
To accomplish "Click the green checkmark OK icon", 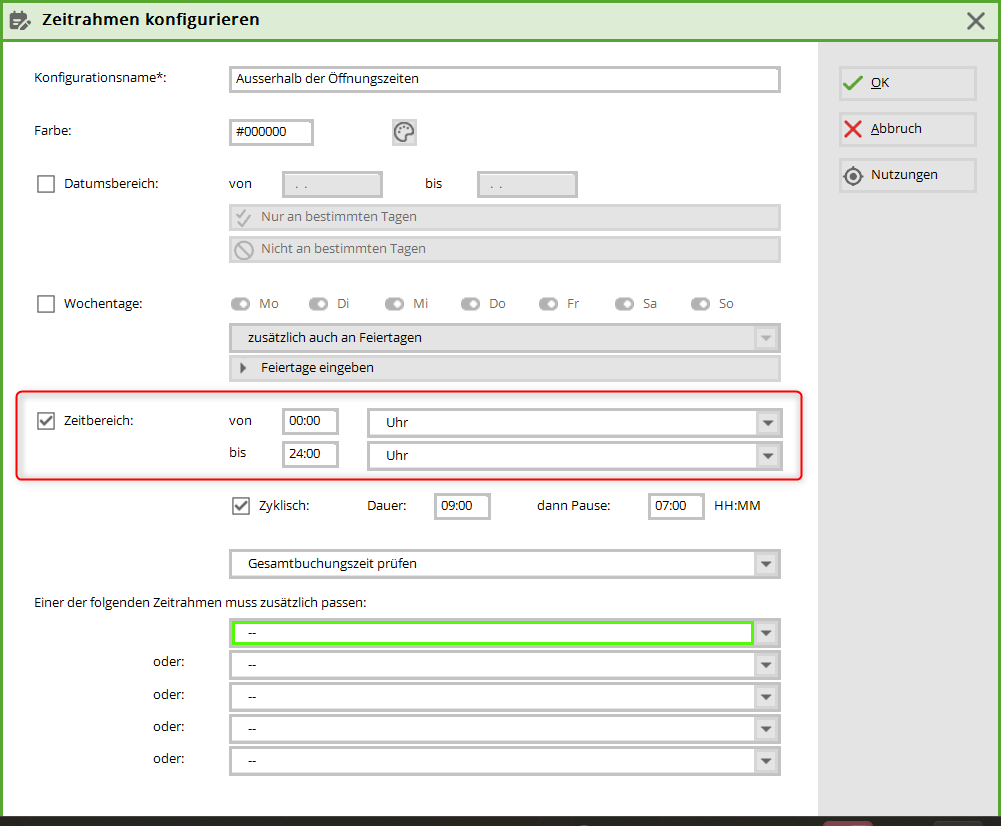I will click(852, 83).
